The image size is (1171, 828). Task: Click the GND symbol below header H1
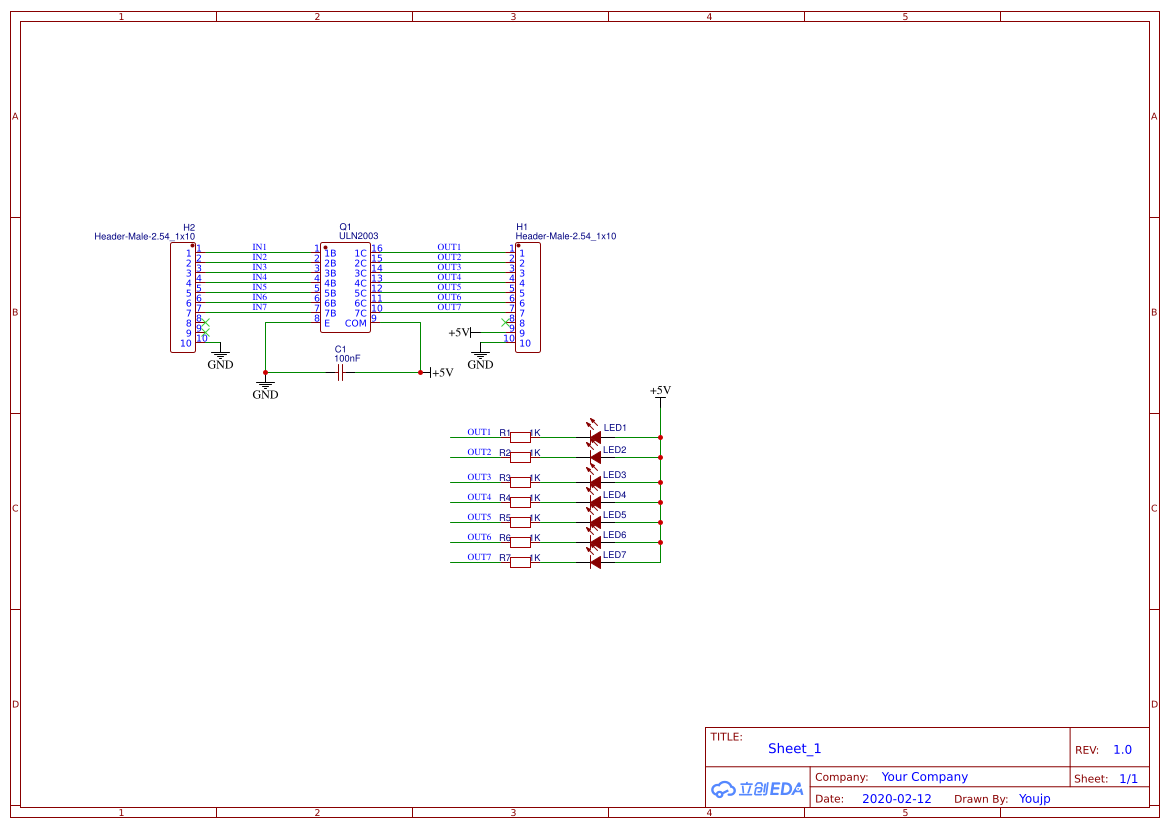click(x=480, y=358)
